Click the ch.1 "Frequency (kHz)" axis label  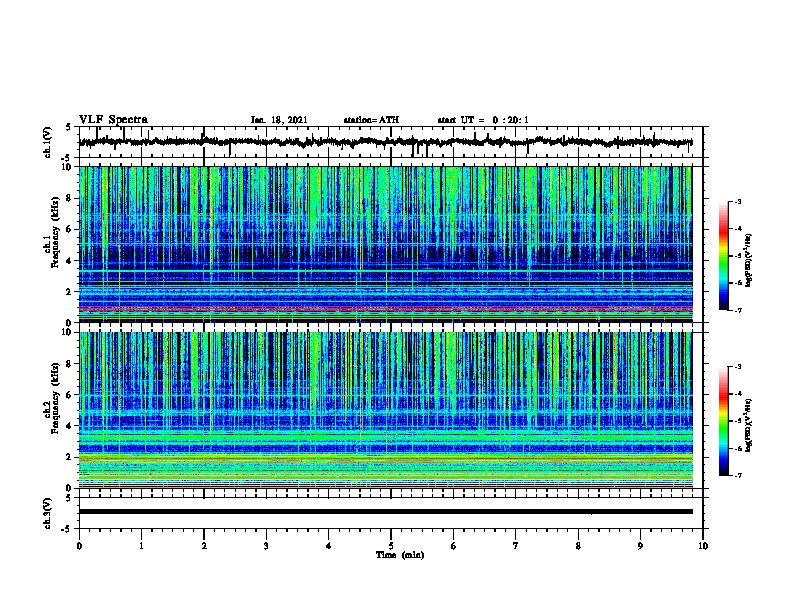[55, 232]
